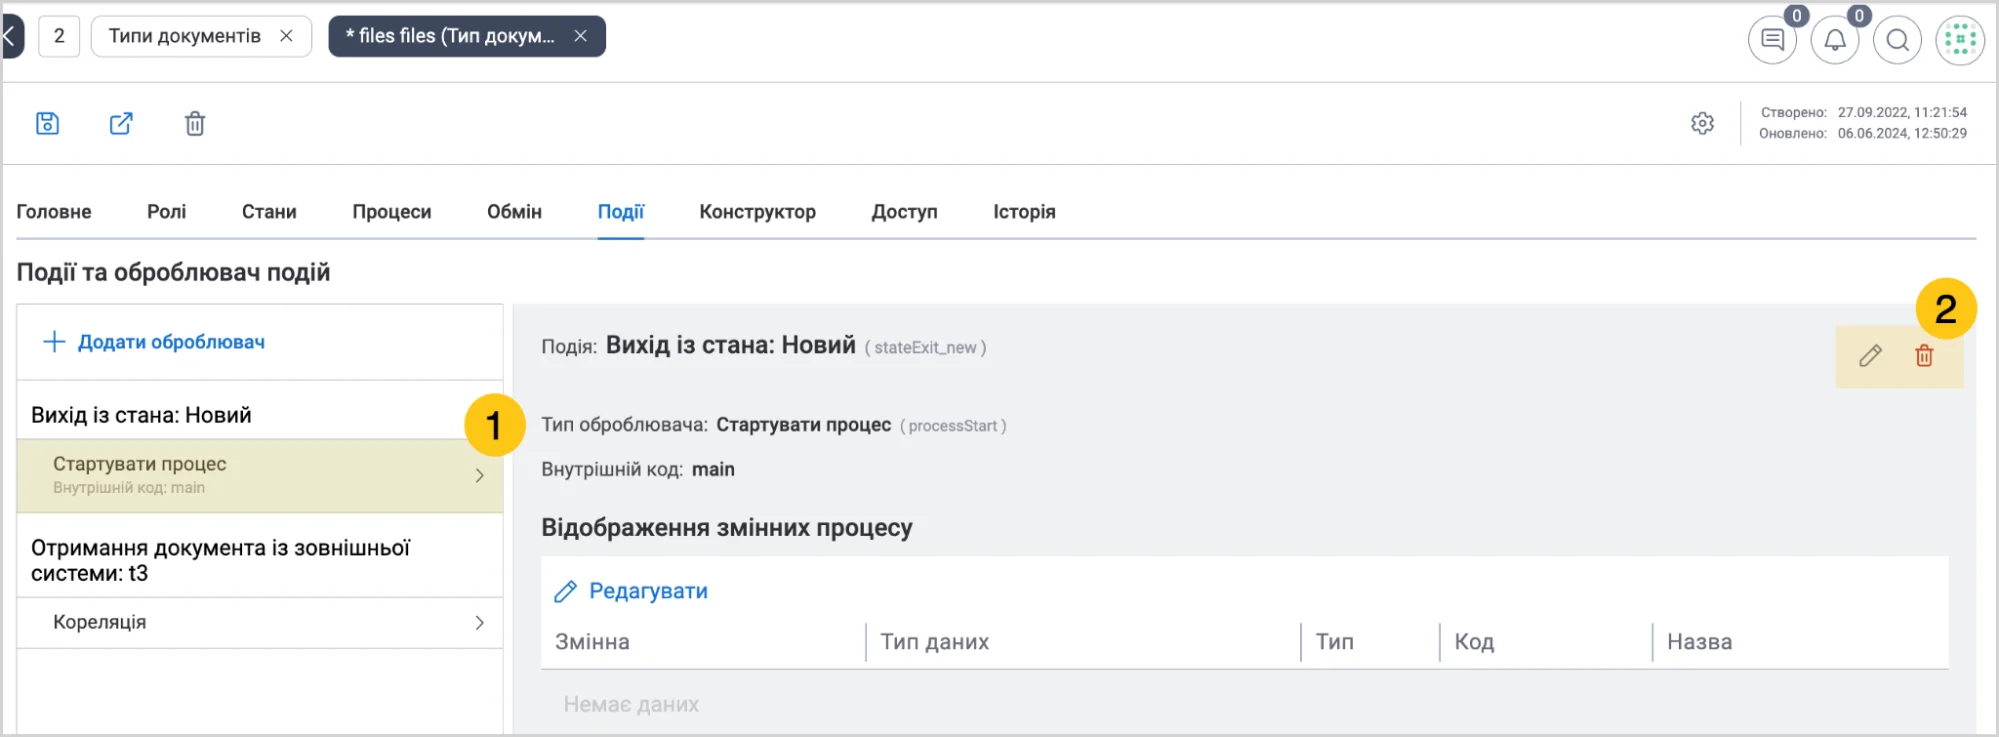Expand the Стартувати процес chevron
The image size is (1999, 737).
(479, 476)
